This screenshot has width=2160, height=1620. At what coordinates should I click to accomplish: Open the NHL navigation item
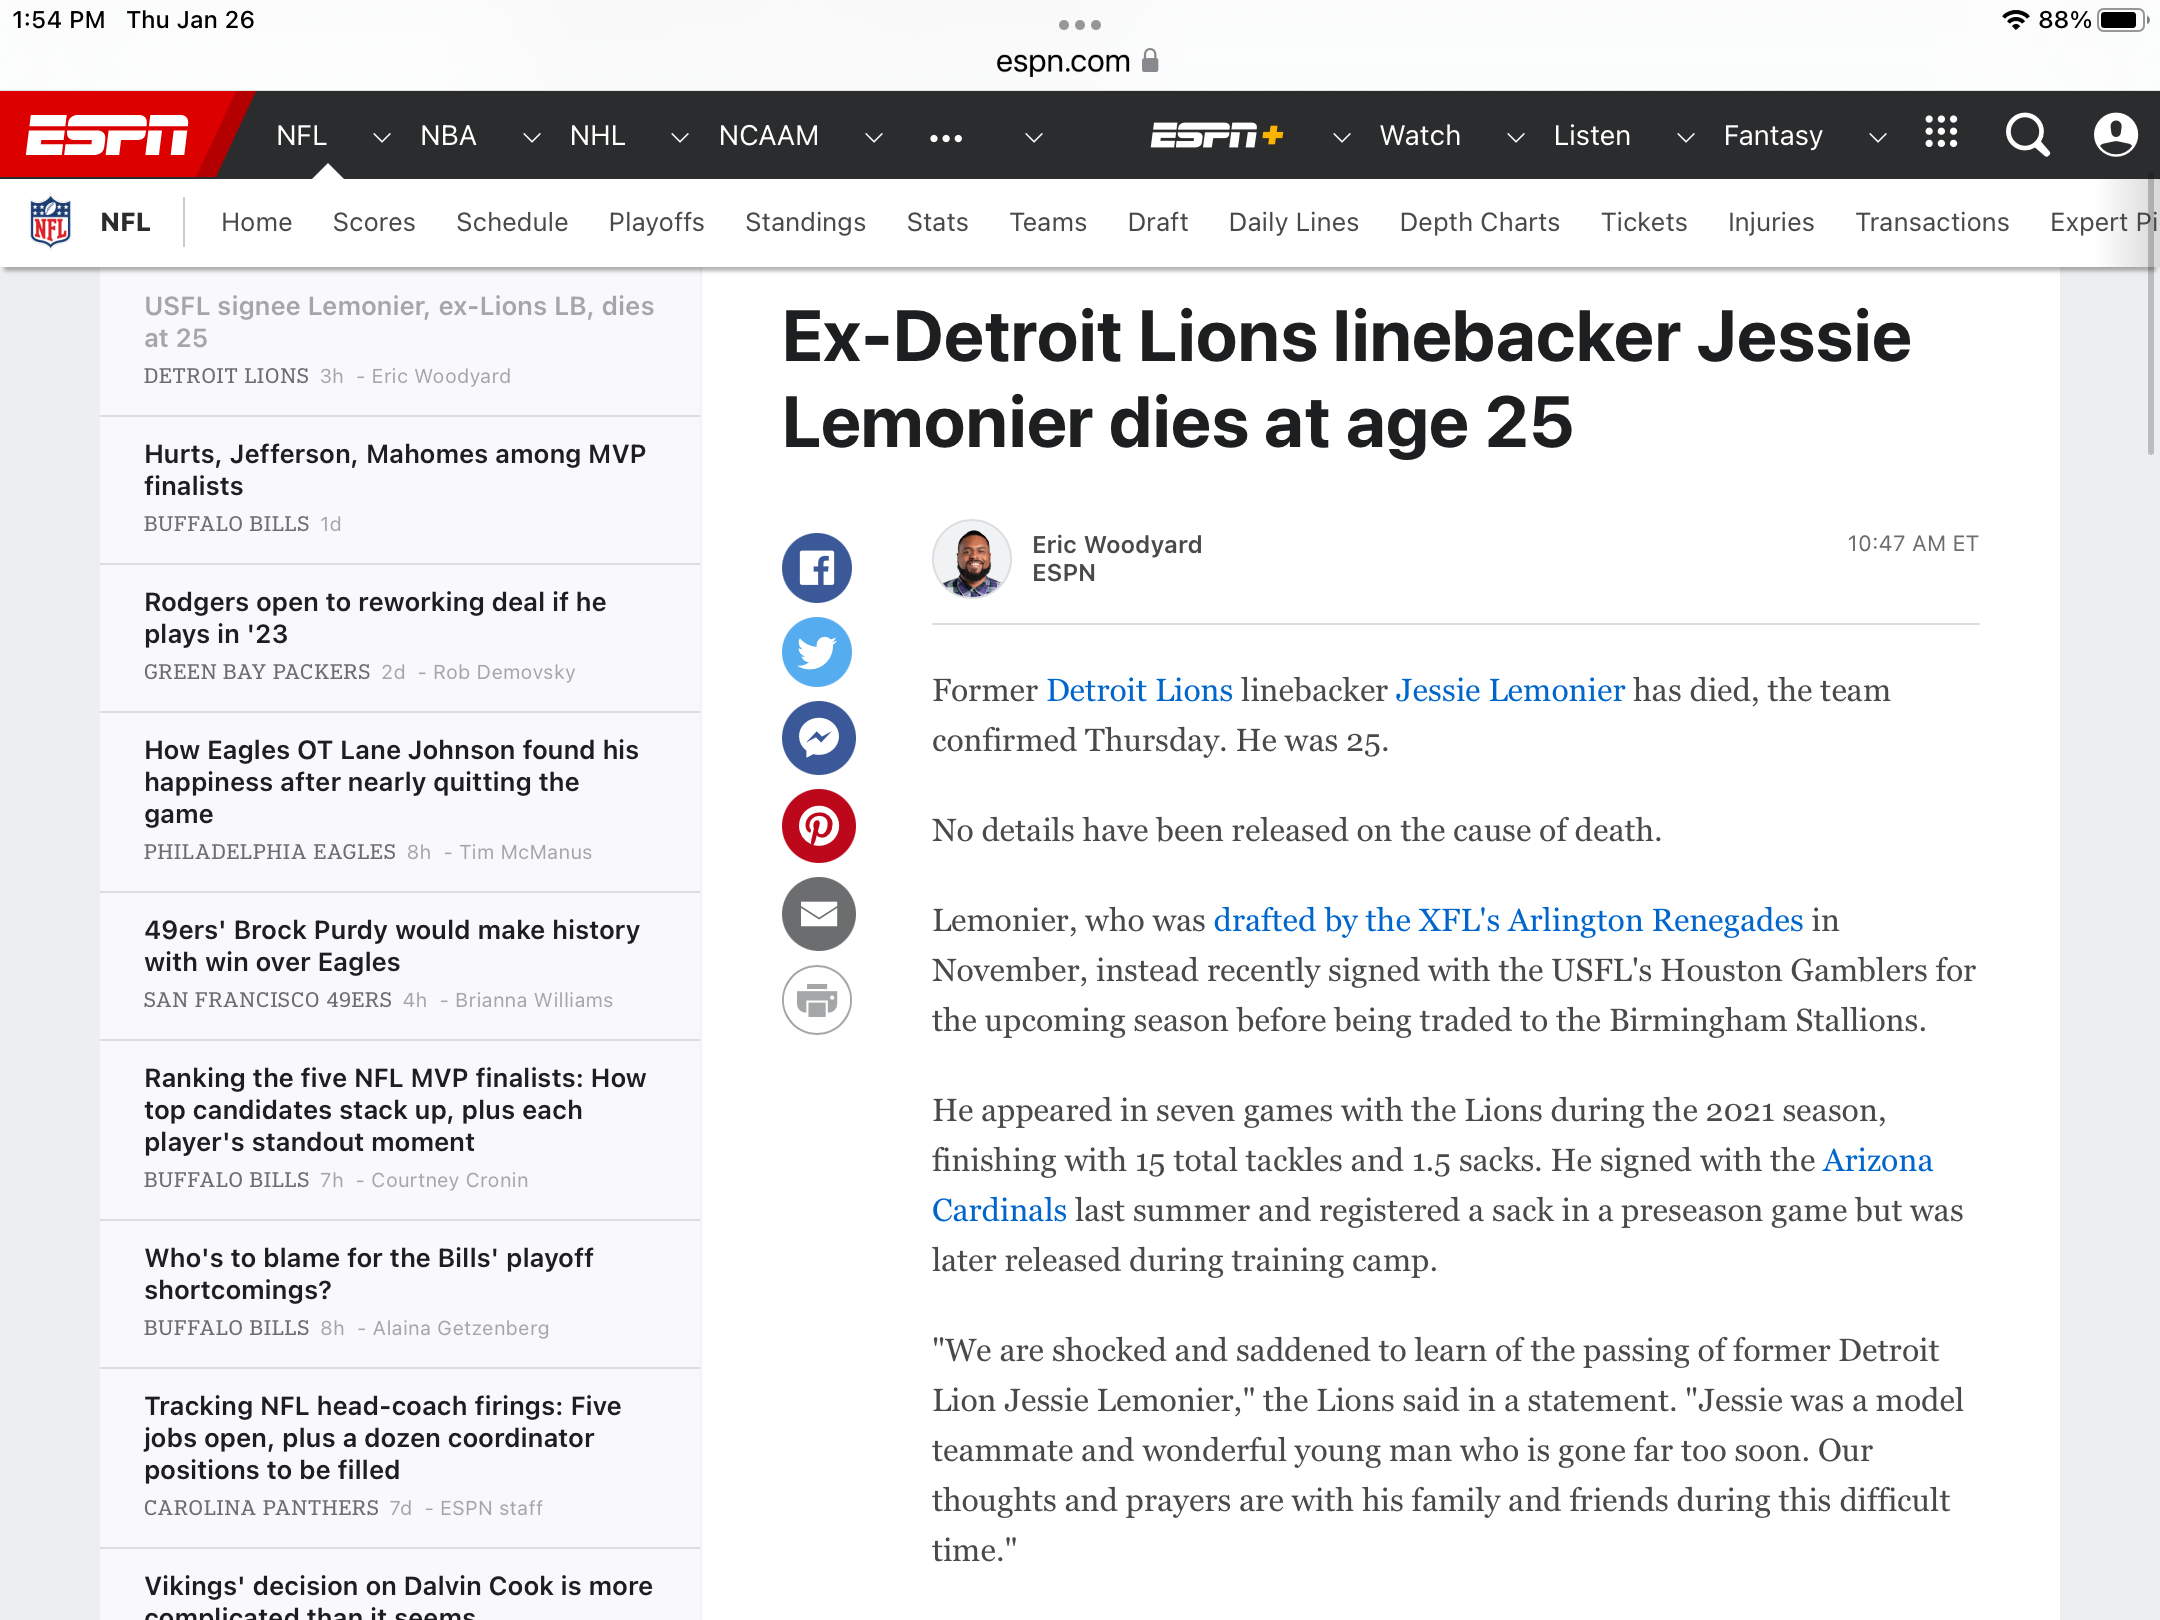click(598, 135)
